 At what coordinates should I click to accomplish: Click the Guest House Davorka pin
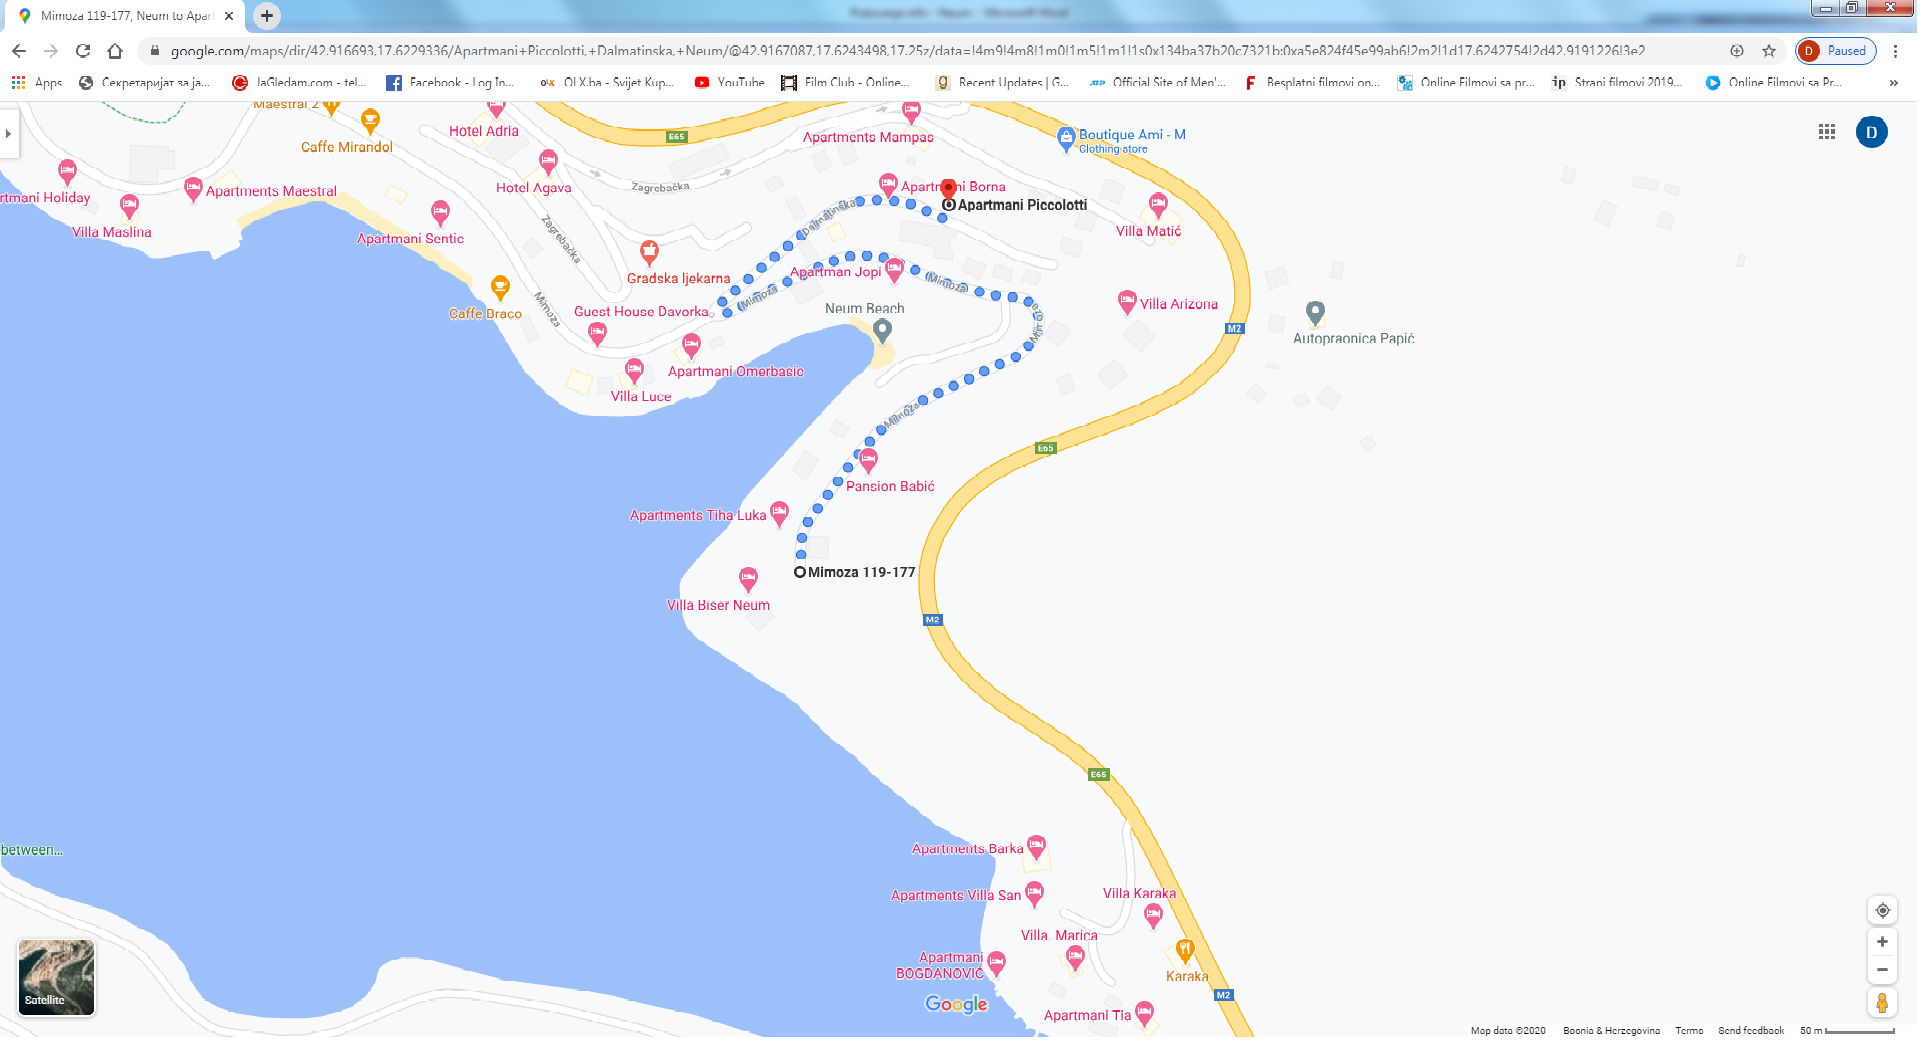(597, 334)
